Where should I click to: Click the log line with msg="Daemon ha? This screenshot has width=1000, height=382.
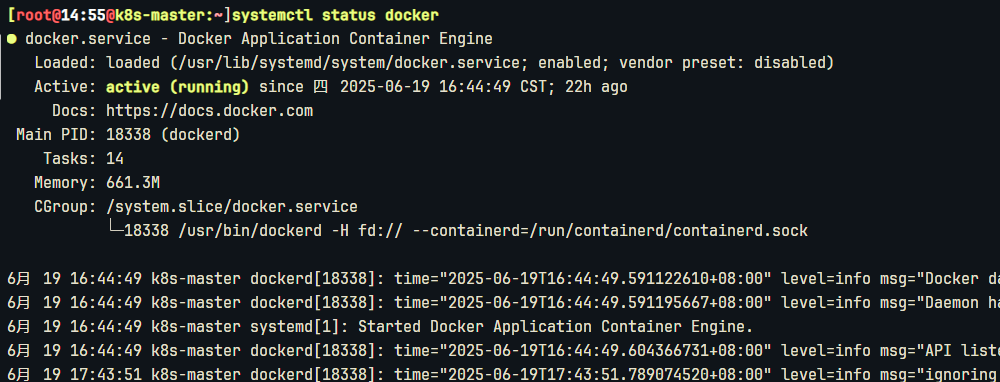click(x=500, y=303)
